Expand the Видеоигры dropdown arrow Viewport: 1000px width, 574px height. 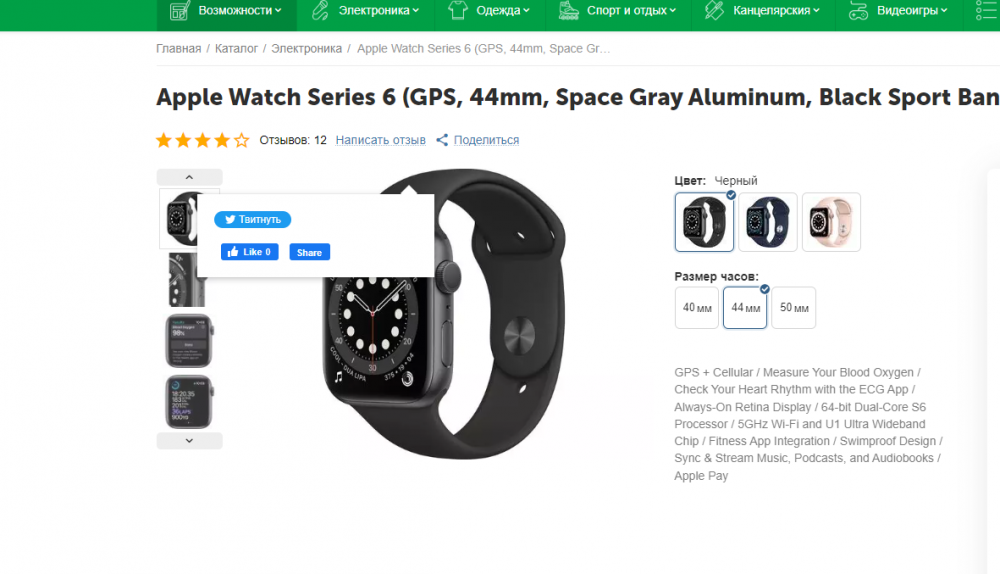(x=945, y=10)
